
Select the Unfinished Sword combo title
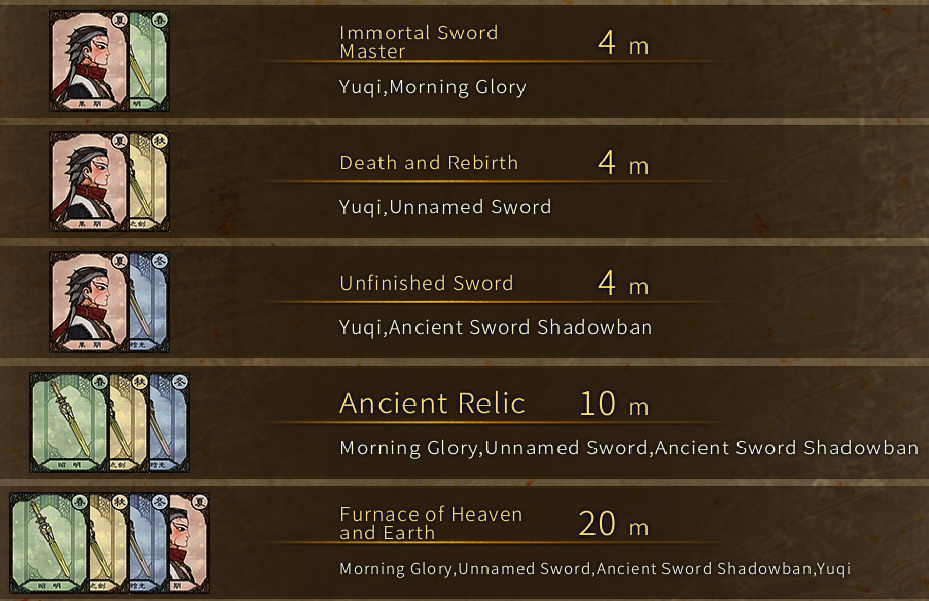tap(426, 283)
